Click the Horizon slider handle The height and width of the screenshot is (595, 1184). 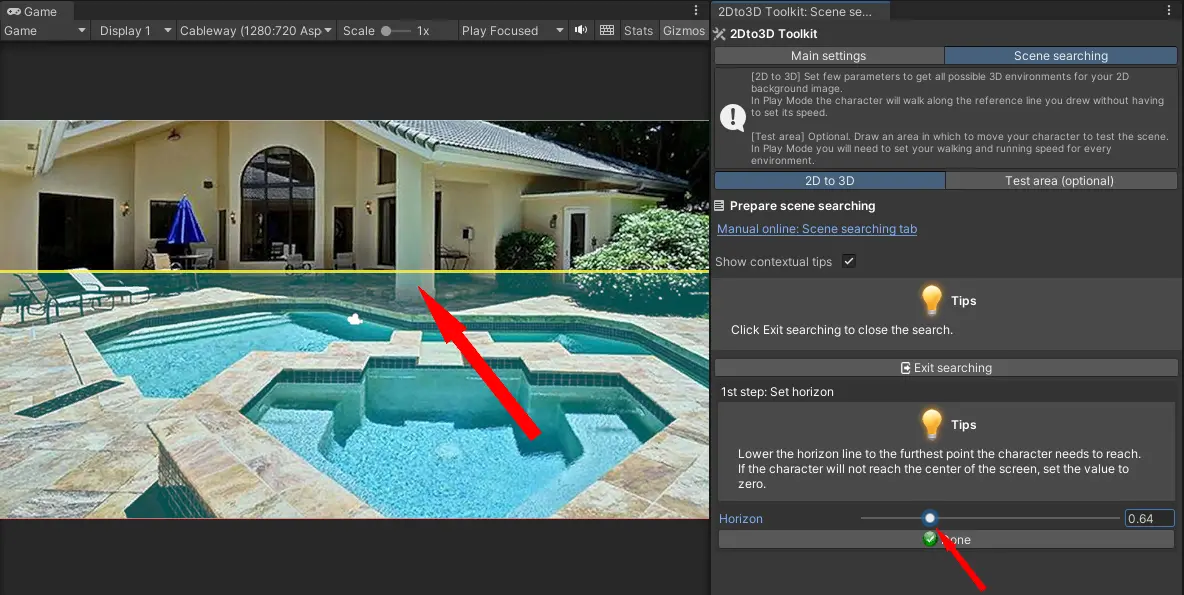pyautogui.click(x=930, y=518)
